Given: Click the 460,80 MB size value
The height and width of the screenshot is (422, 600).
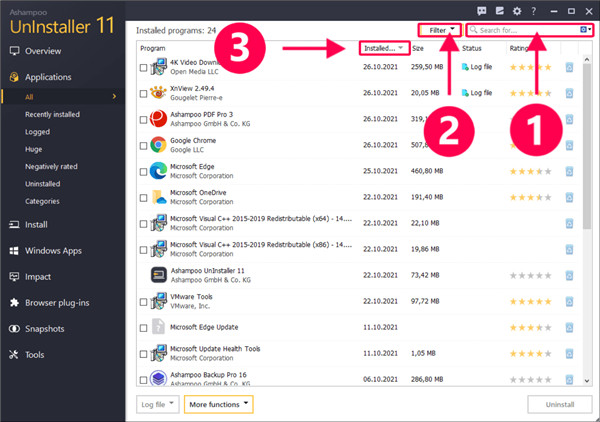Looking at the screenshot, I should coord(427,171).
